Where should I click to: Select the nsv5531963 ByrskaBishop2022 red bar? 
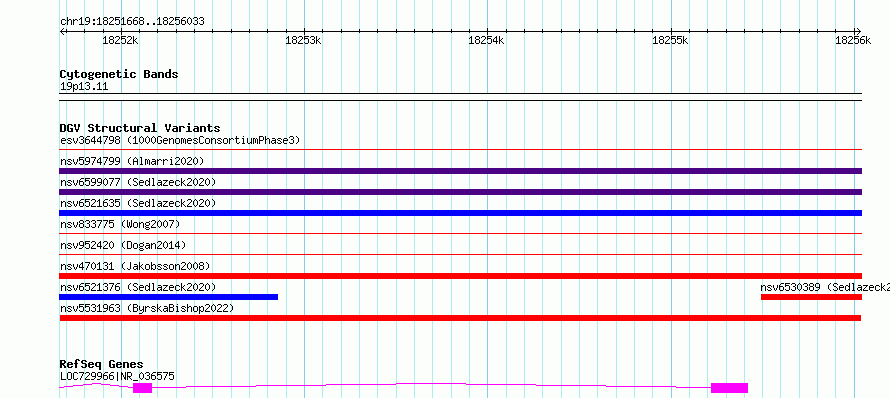tap(460, 318)
